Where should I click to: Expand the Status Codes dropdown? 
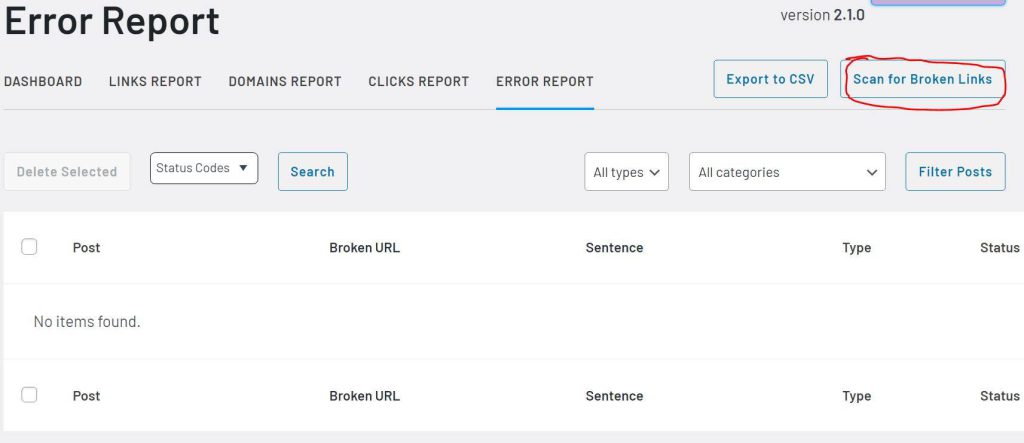pos(204,168)
